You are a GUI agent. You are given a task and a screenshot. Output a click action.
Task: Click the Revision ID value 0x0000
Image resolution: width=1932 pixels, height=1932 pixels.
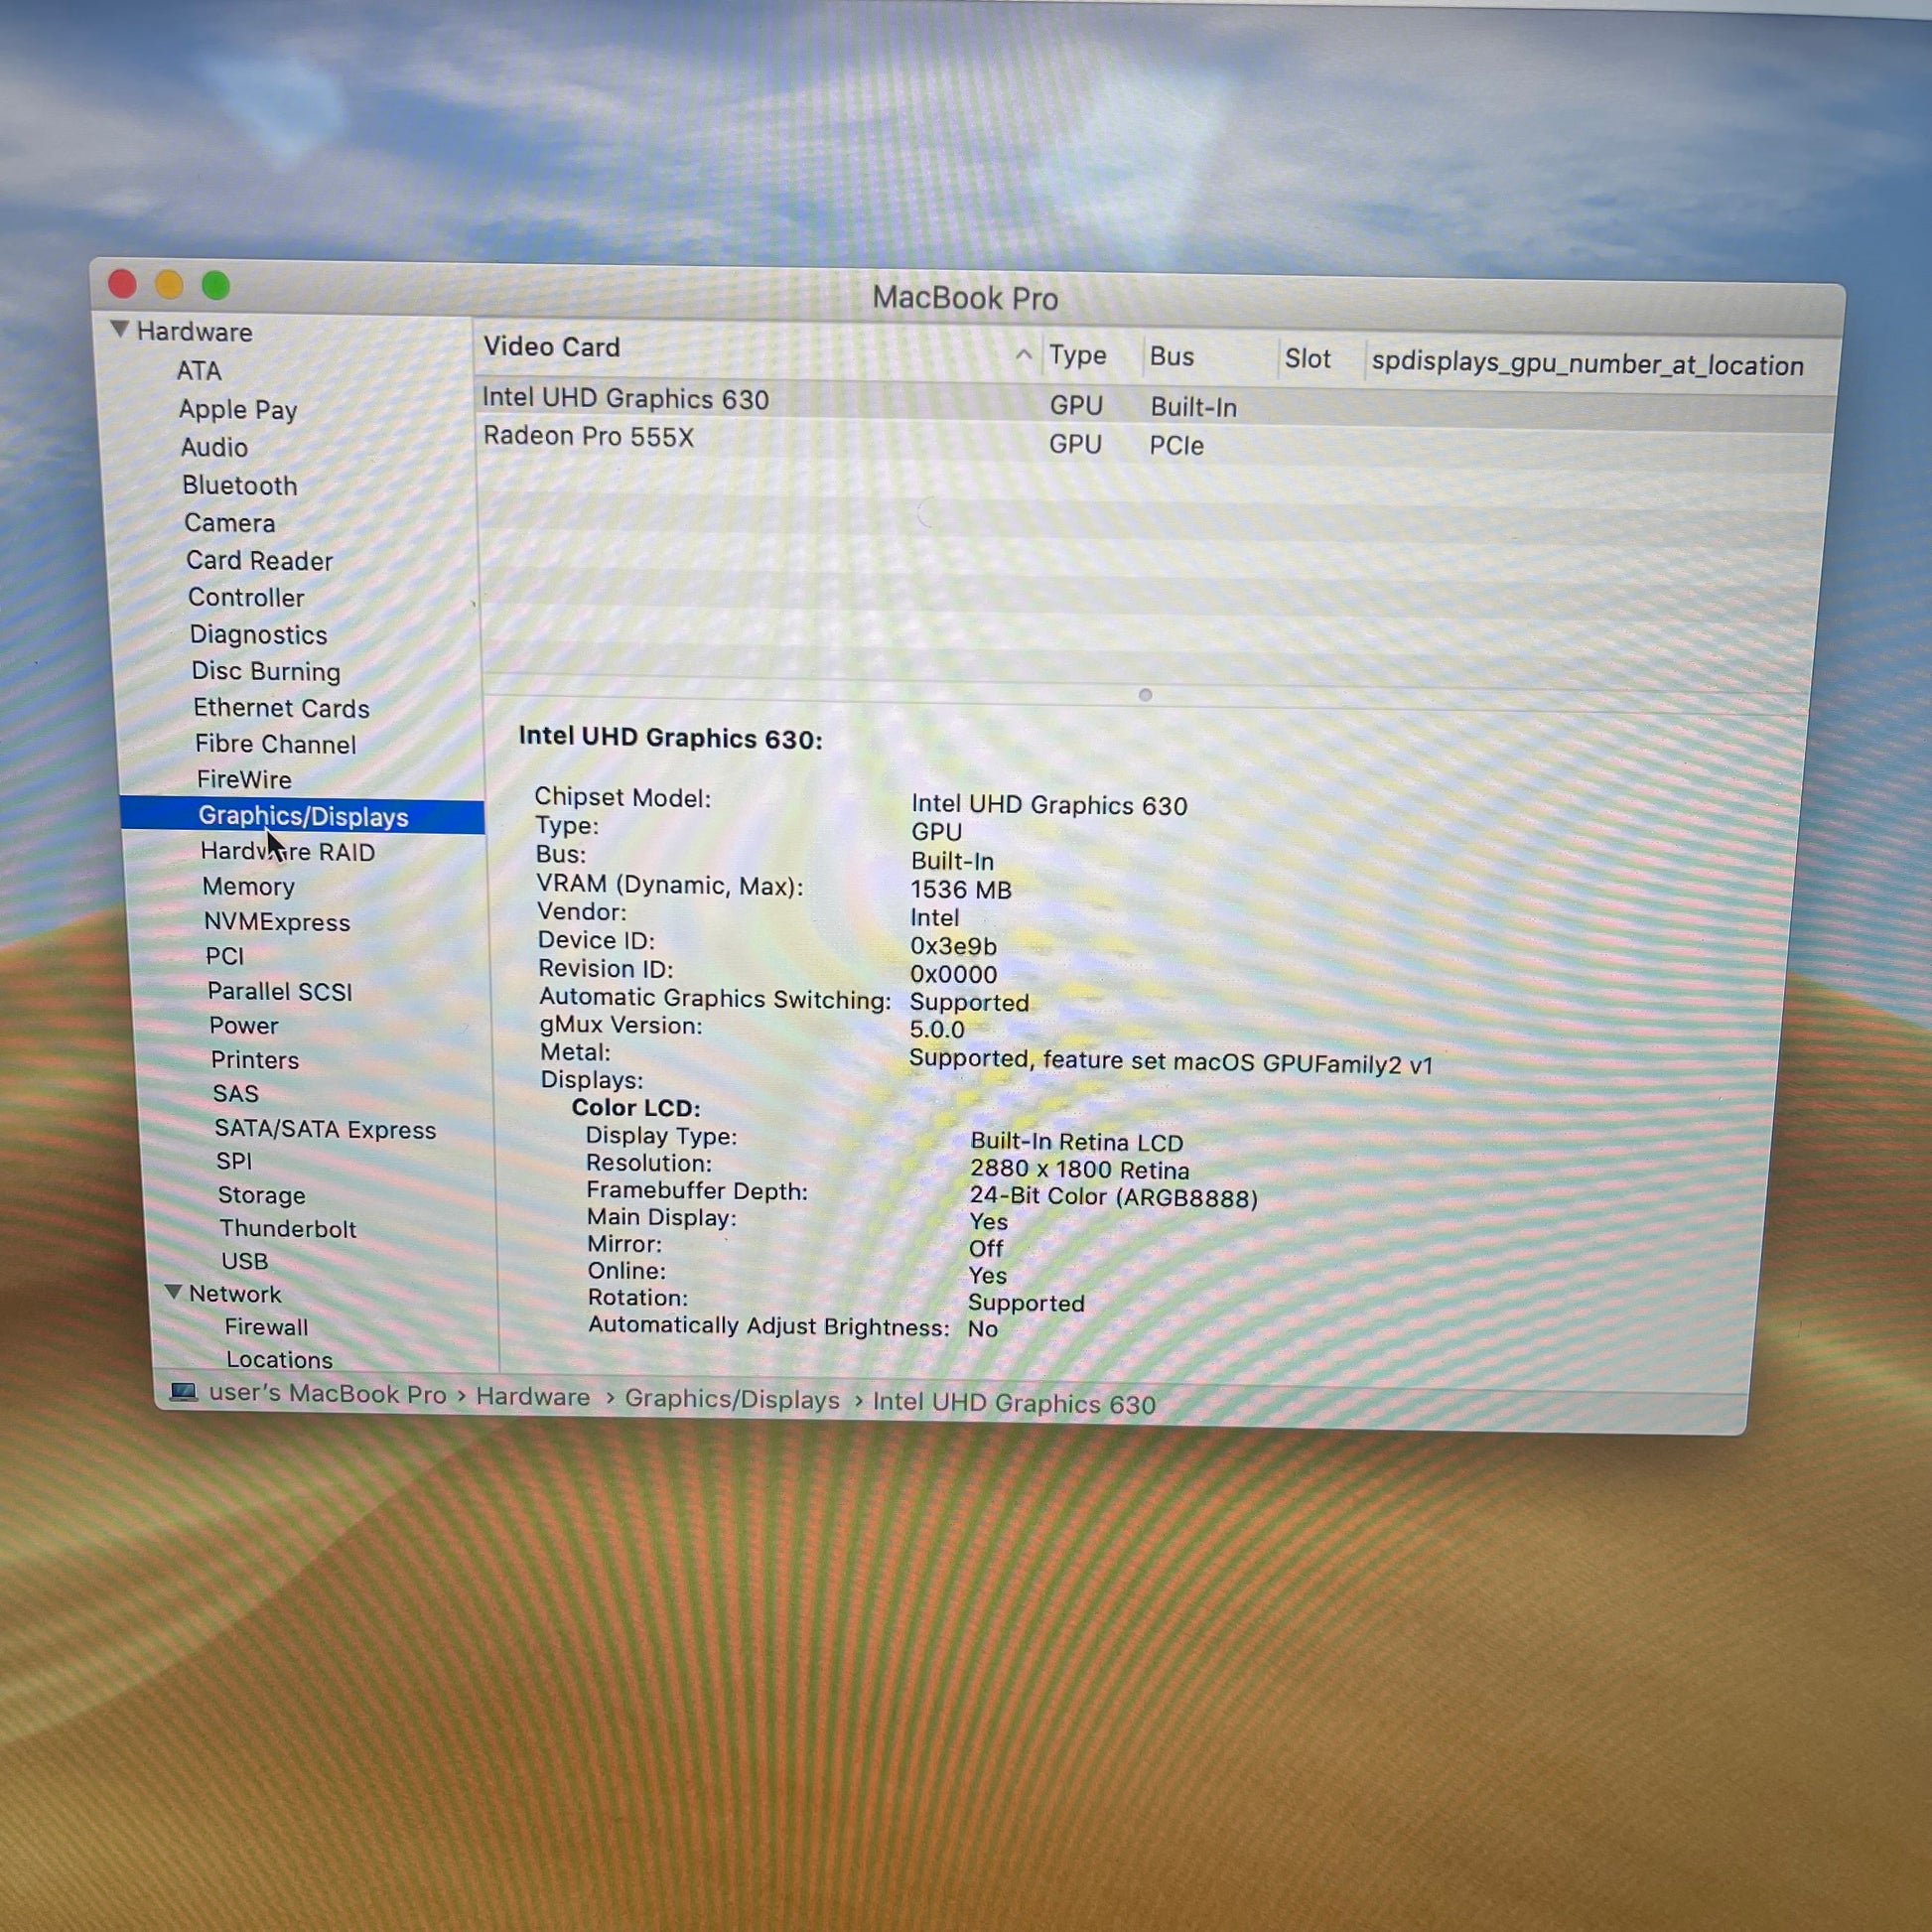coord(952,974)
